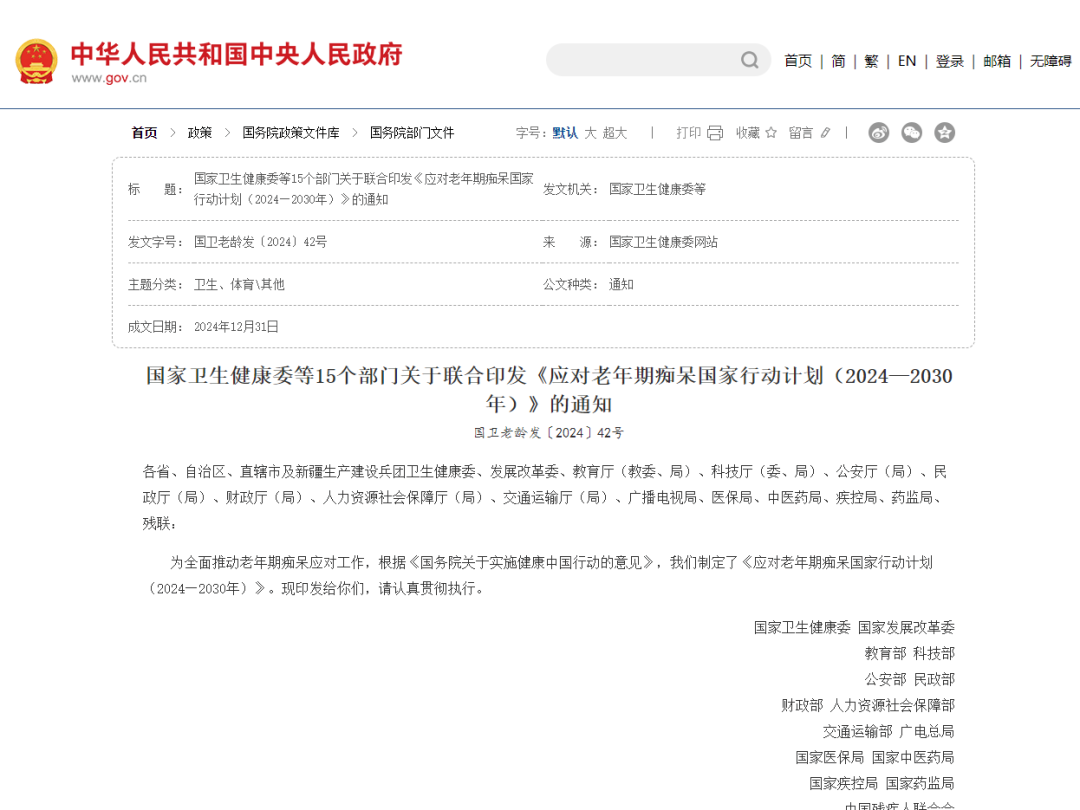The height and width of the screenshot is (810, 1080).
Task: Focus the site search input field
Action: coord(658,60)
